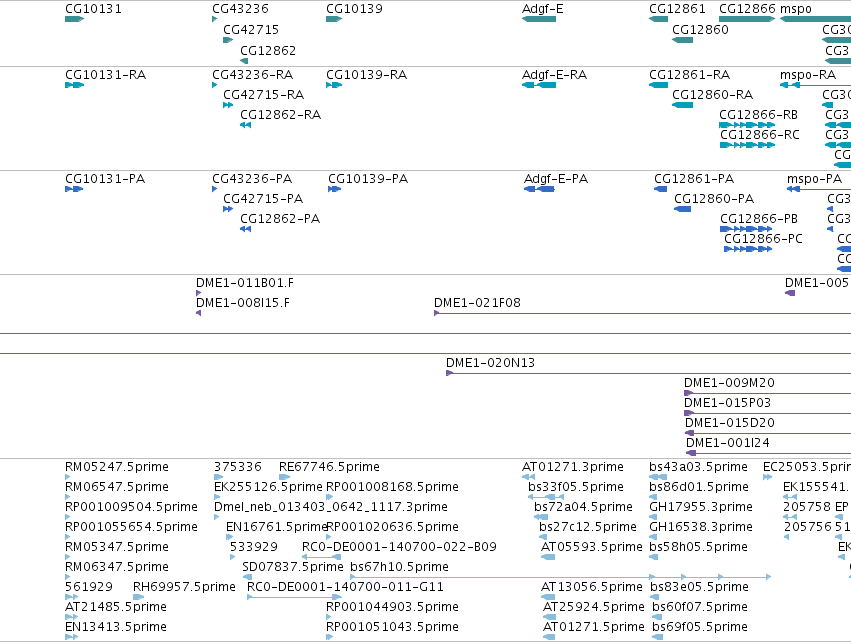Click the CG12860 gene label

tap(700, 29)
